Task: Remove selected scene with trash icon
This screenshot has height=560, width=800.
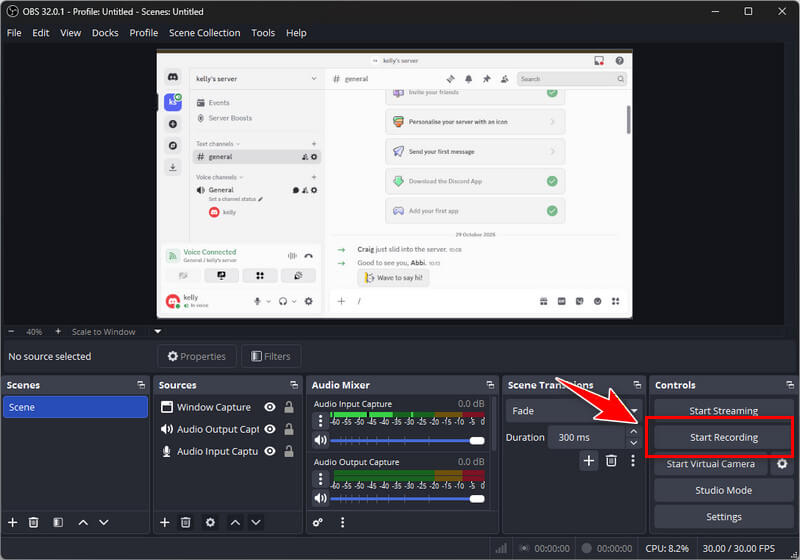Action: [x=34, y=522]
